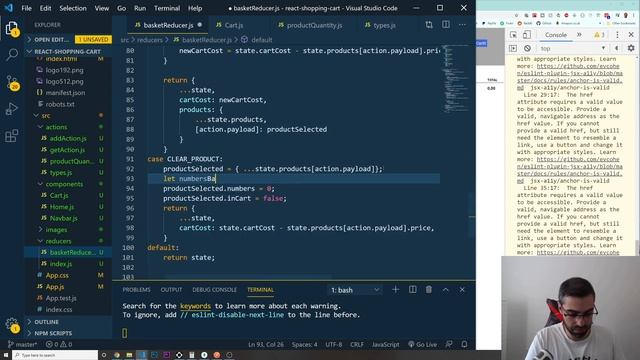Viewport: 640px width, 360px height.
Task: Click the DevTools inspect element icon
Action: pyautogui.click(x=513, y=35)
